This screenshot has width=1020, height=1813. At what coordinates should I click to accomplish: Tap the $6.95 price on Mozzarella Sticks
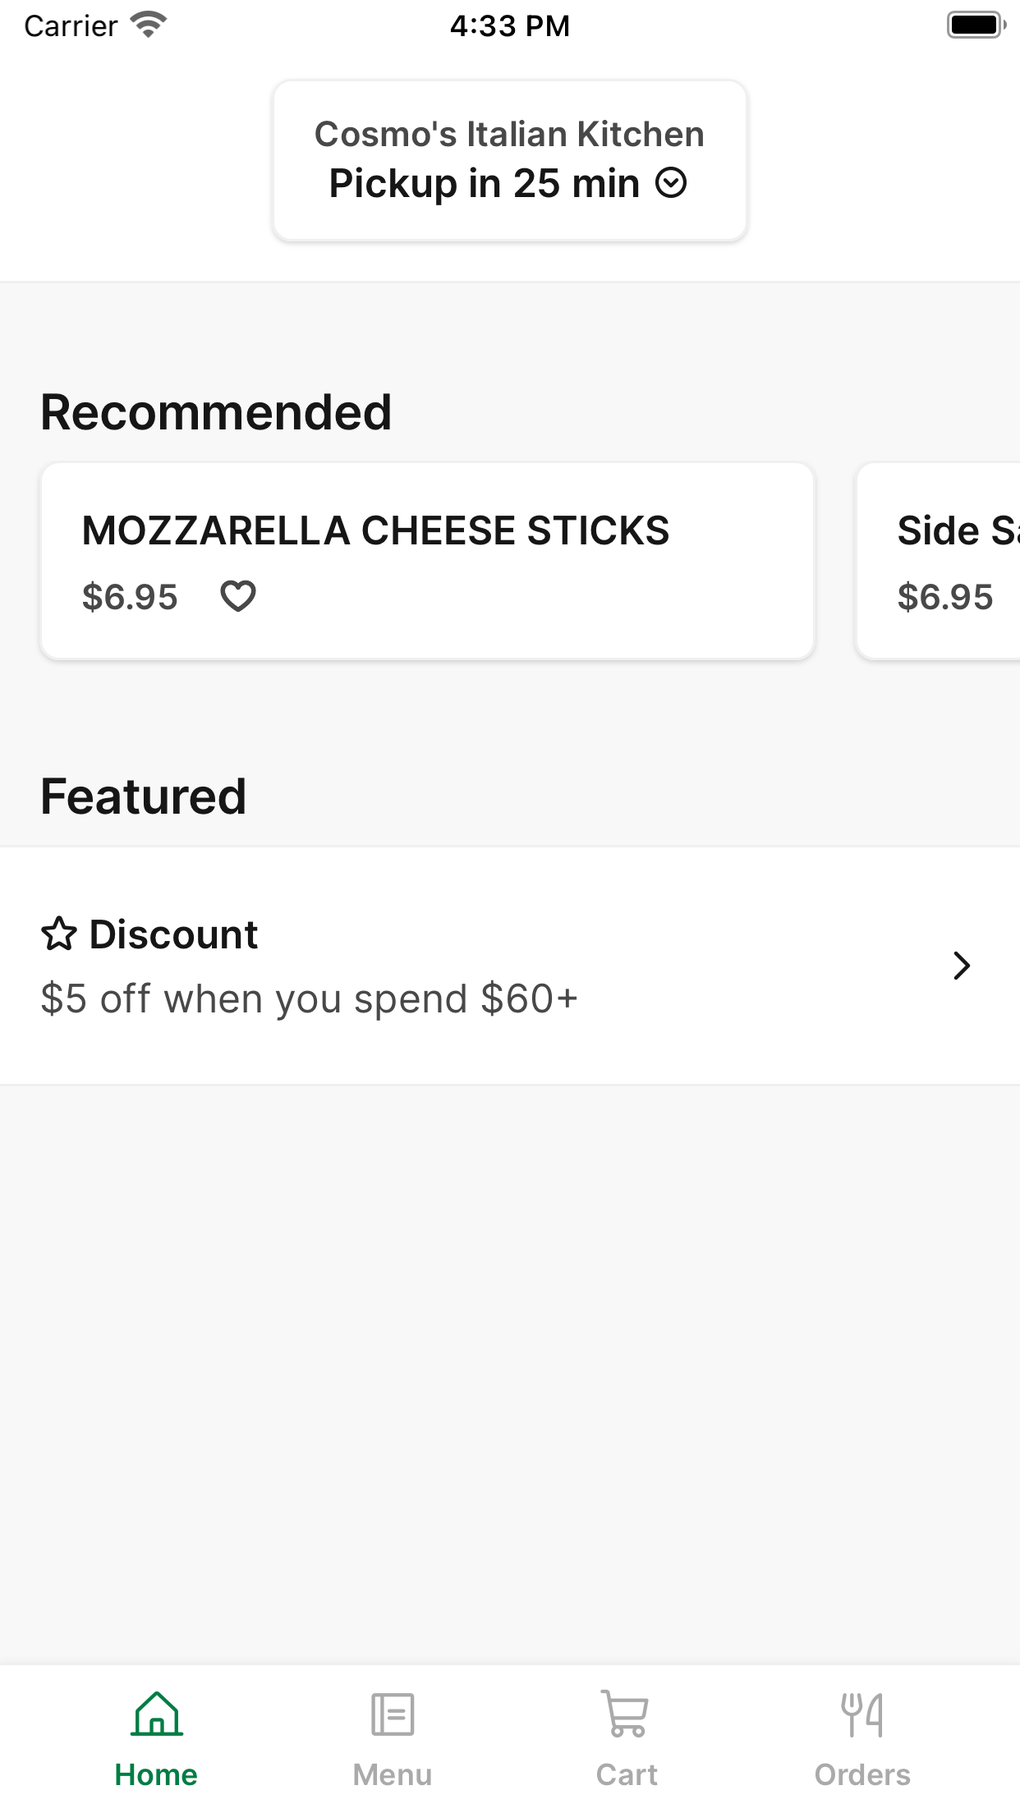(130, 597)
